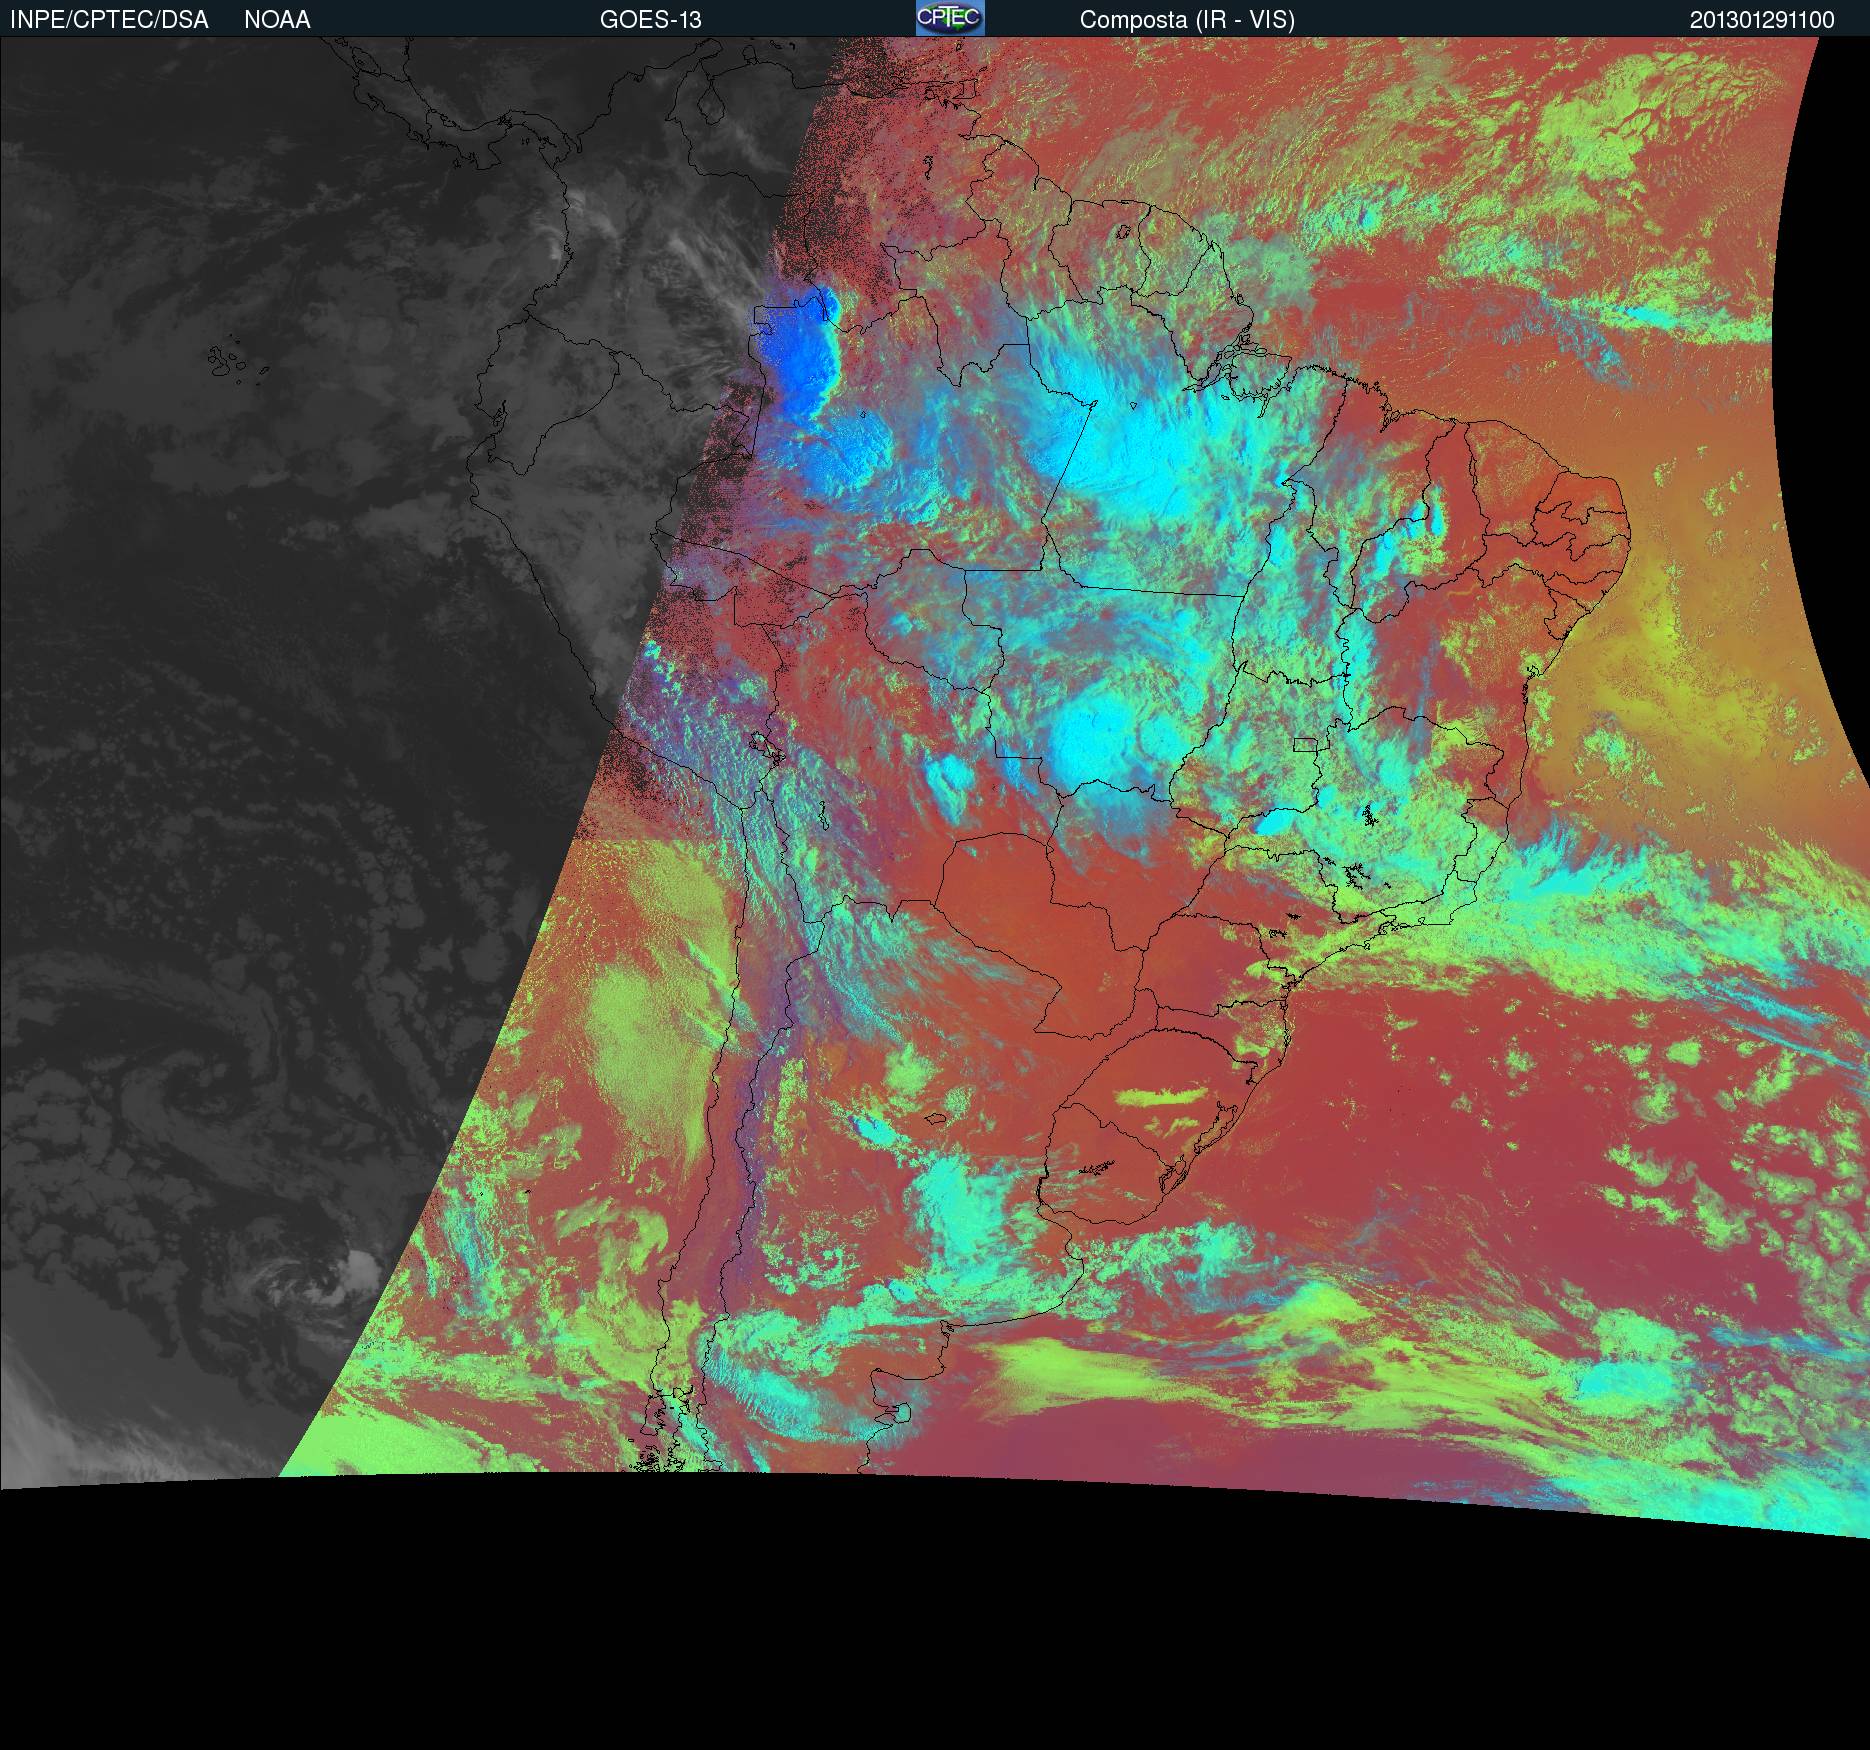Select the NOAA label in the header
This screenshot has height=1750, width=1870.
point(277,20)
